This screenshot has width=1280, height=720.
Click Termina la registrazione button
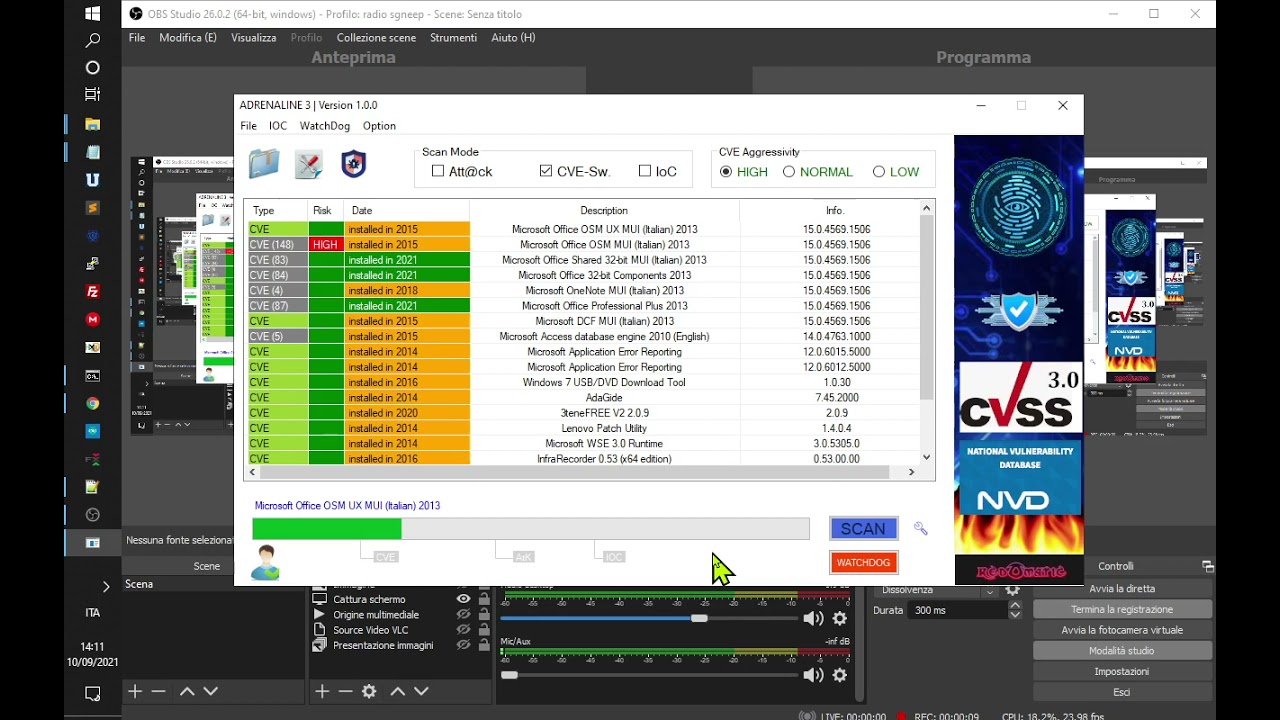tap(1122, 609)
